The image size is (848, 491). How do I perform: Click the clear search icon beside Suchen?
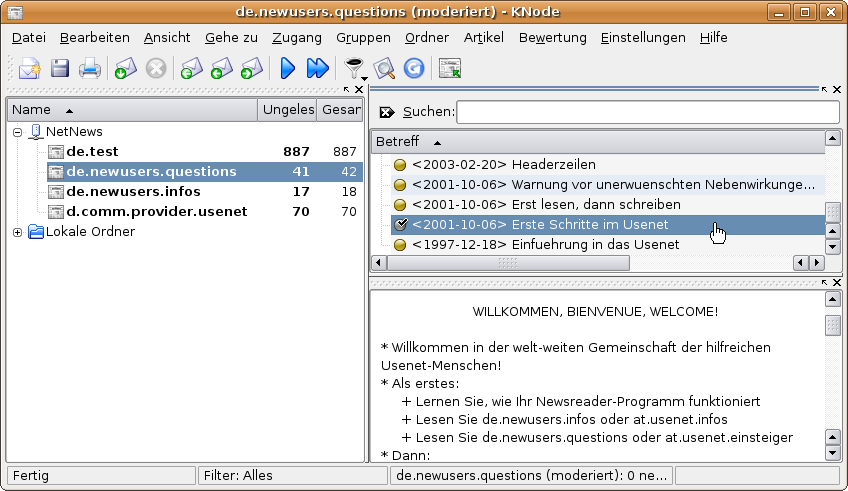[385, 112]
